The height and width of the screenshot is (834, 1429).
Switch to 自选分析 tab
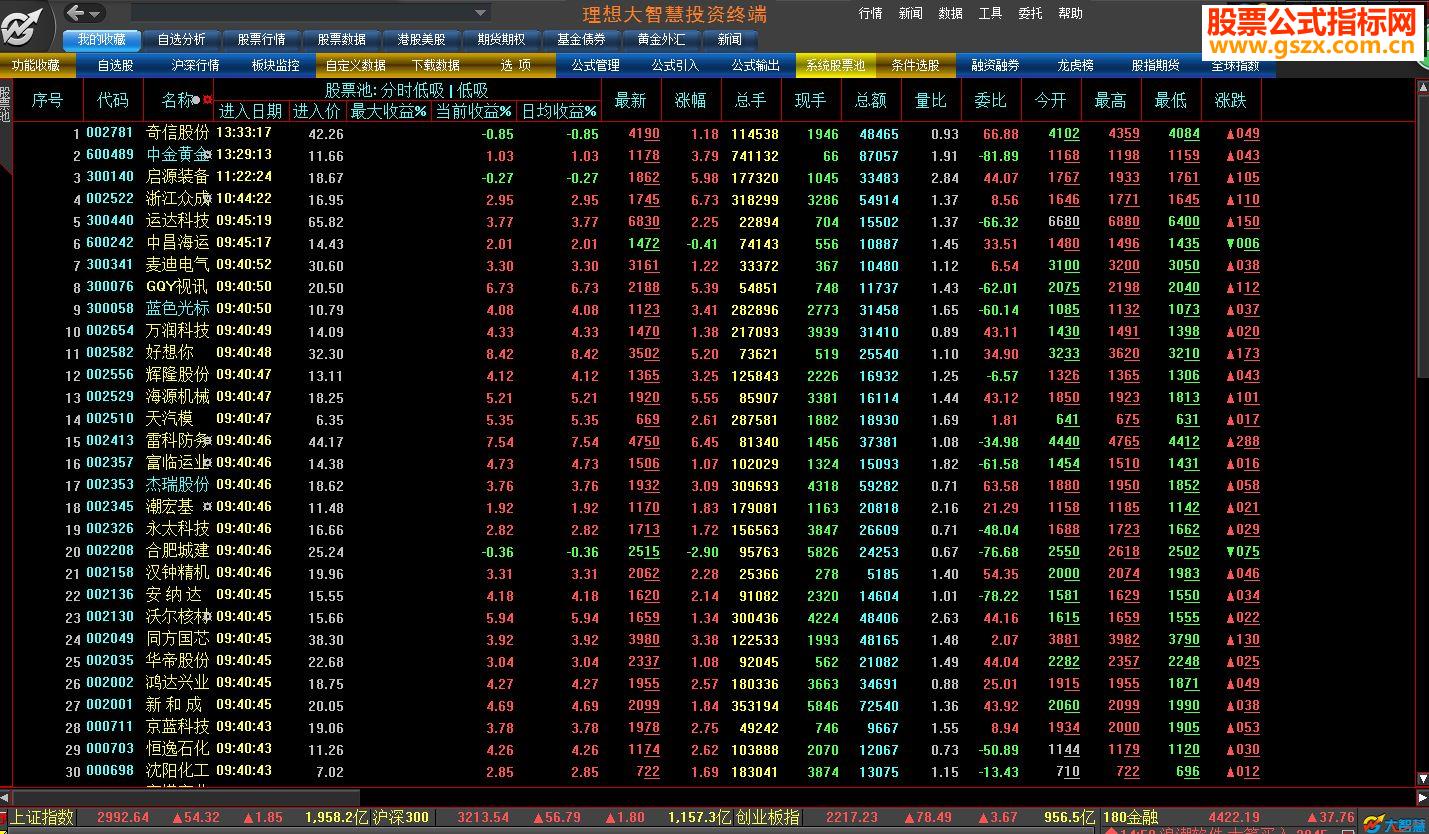click(181, 39)
